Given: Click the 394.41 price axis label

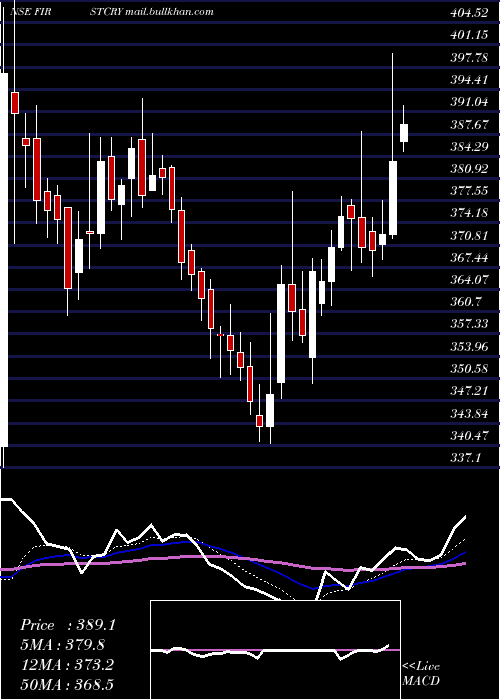Looking at the screenshot, I should (469, 80).
